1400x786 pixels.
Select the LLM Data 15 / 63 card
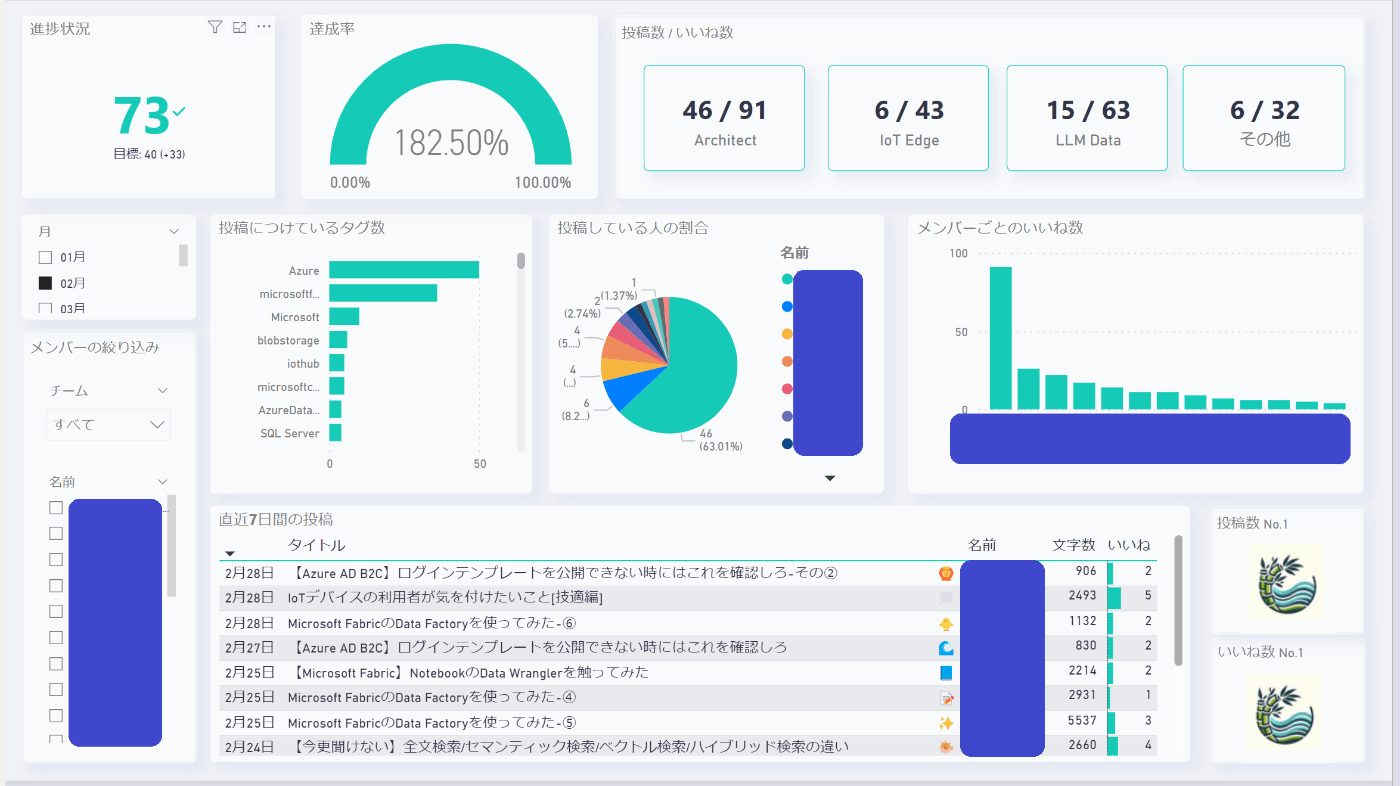point(1087,118)
